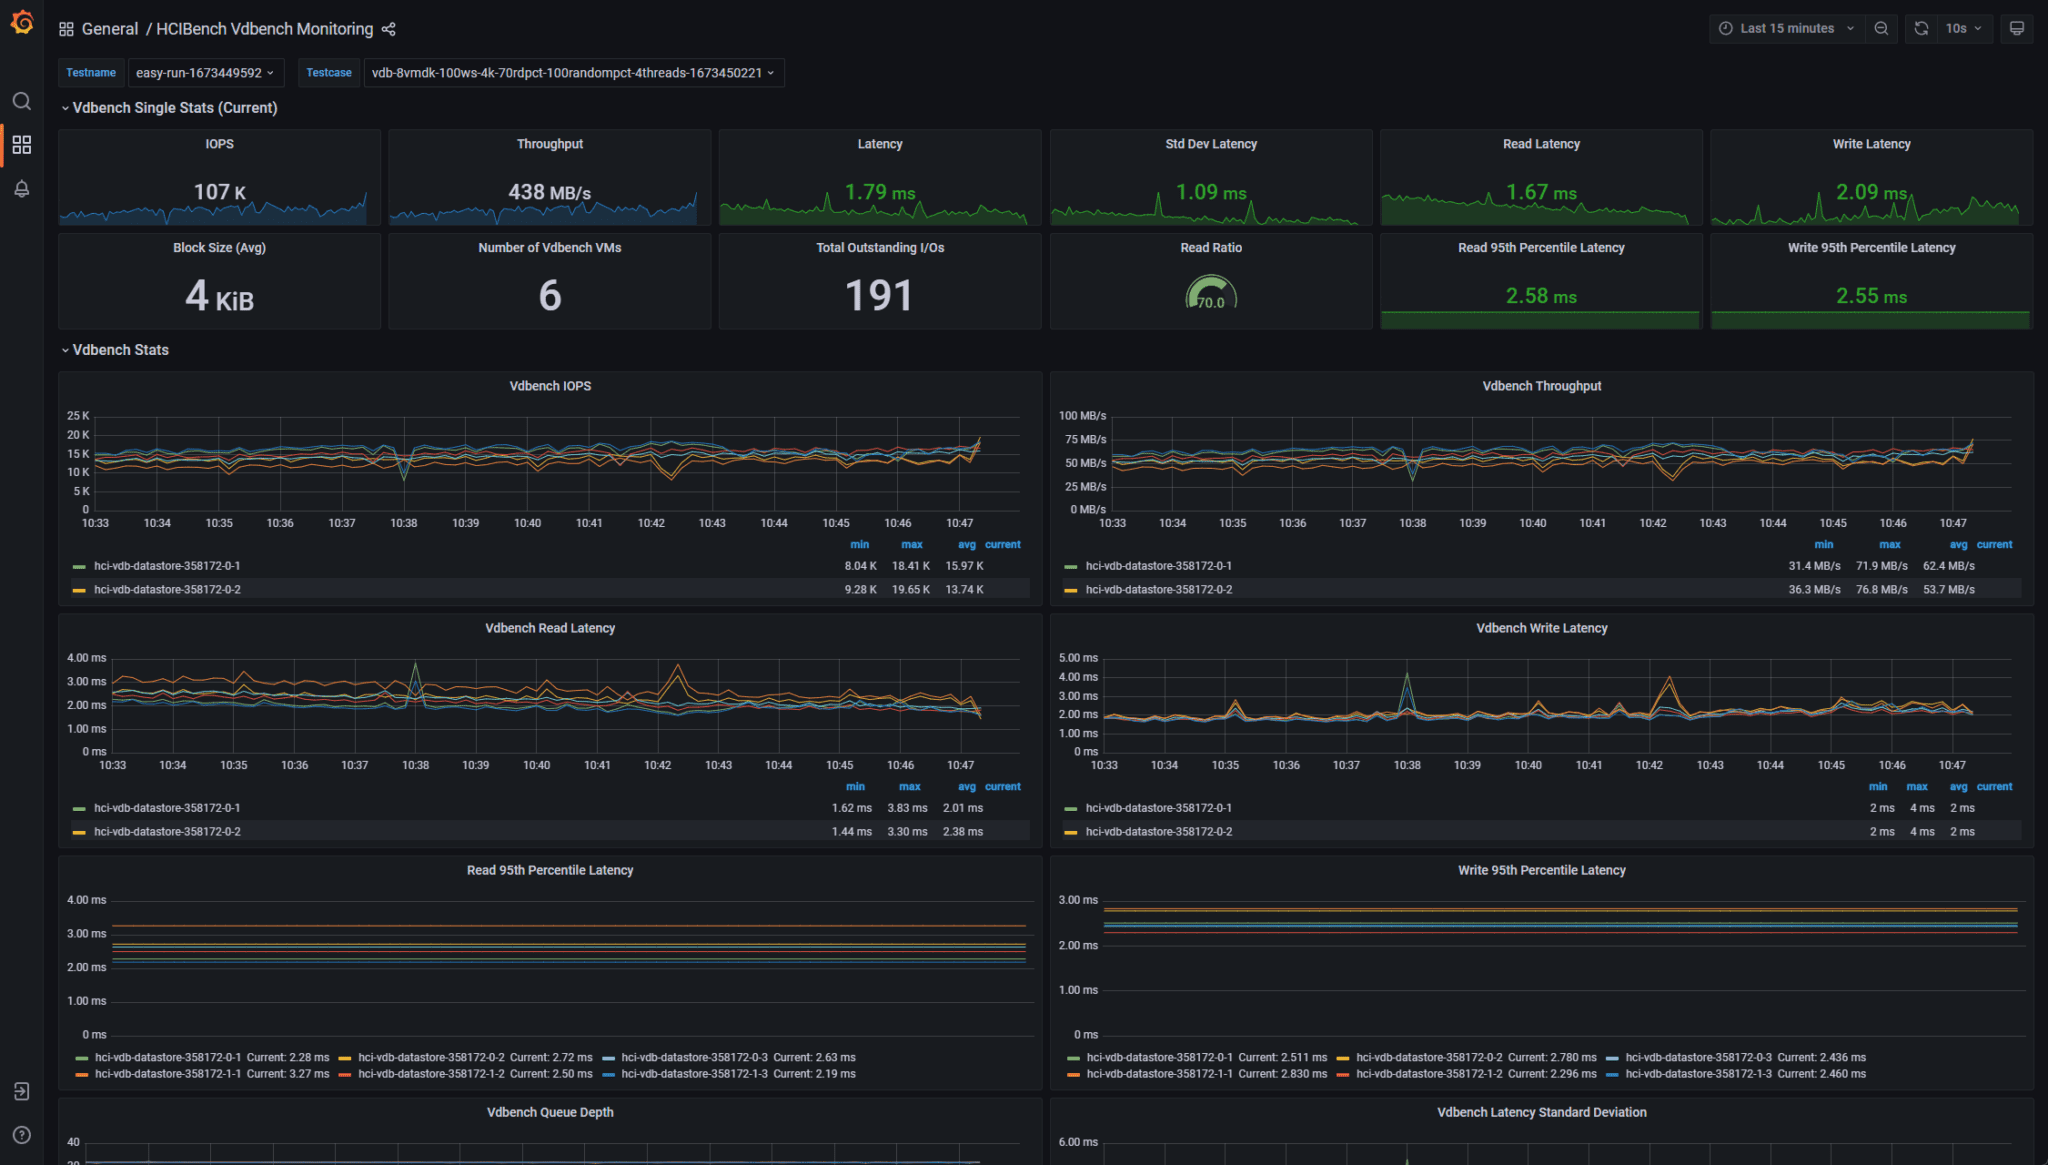Screen dimensions: 2048x1165
Task: Enable kiosk mode with the monitor icon
Action: click(x=2016, y=28)
